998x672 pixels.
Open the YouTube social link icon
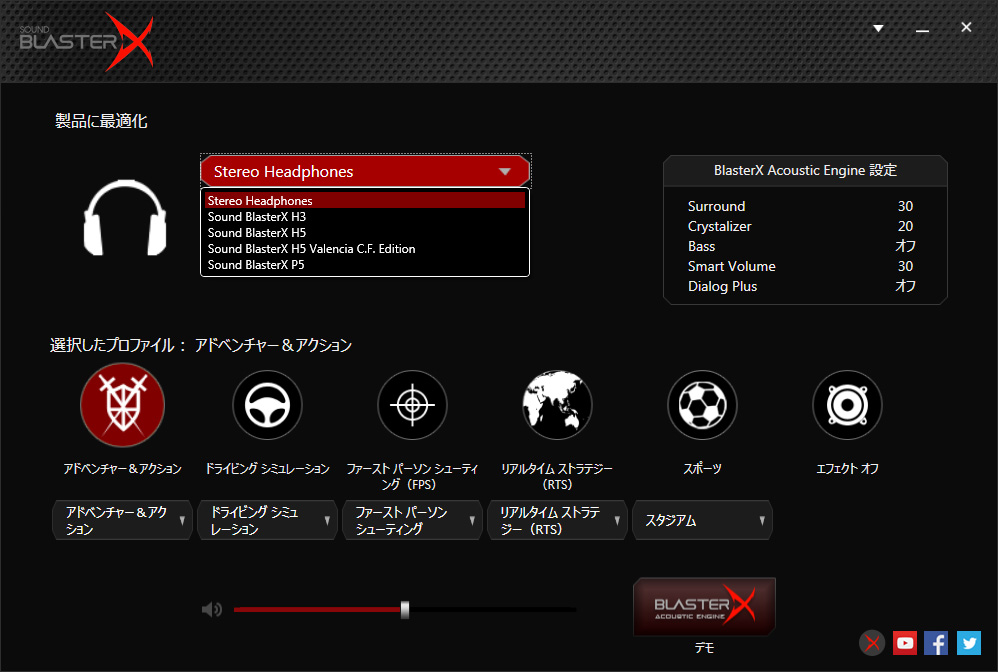pyautogui.click(x=906, y=643)
